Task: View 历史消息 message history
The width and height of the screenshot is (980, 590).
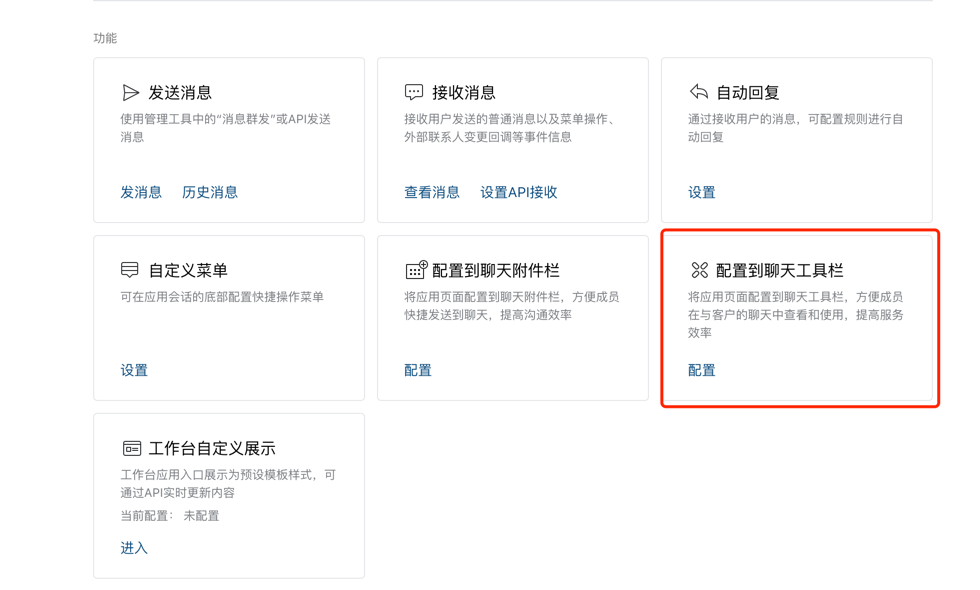Action: [x=210, y=192]
